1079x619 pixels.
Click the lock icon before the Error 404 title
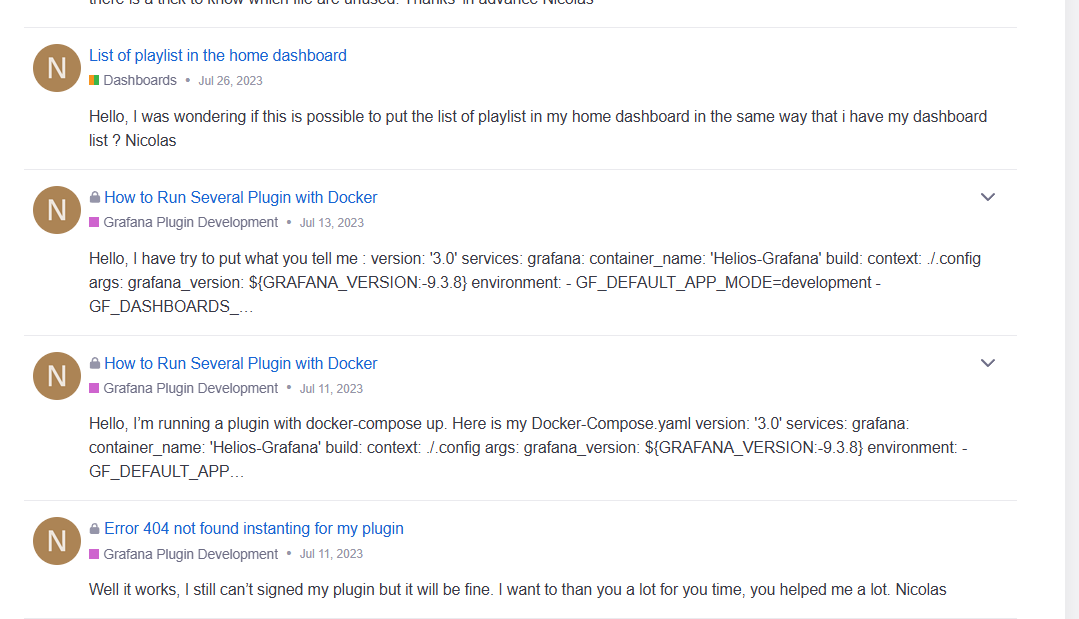[95, 529]
